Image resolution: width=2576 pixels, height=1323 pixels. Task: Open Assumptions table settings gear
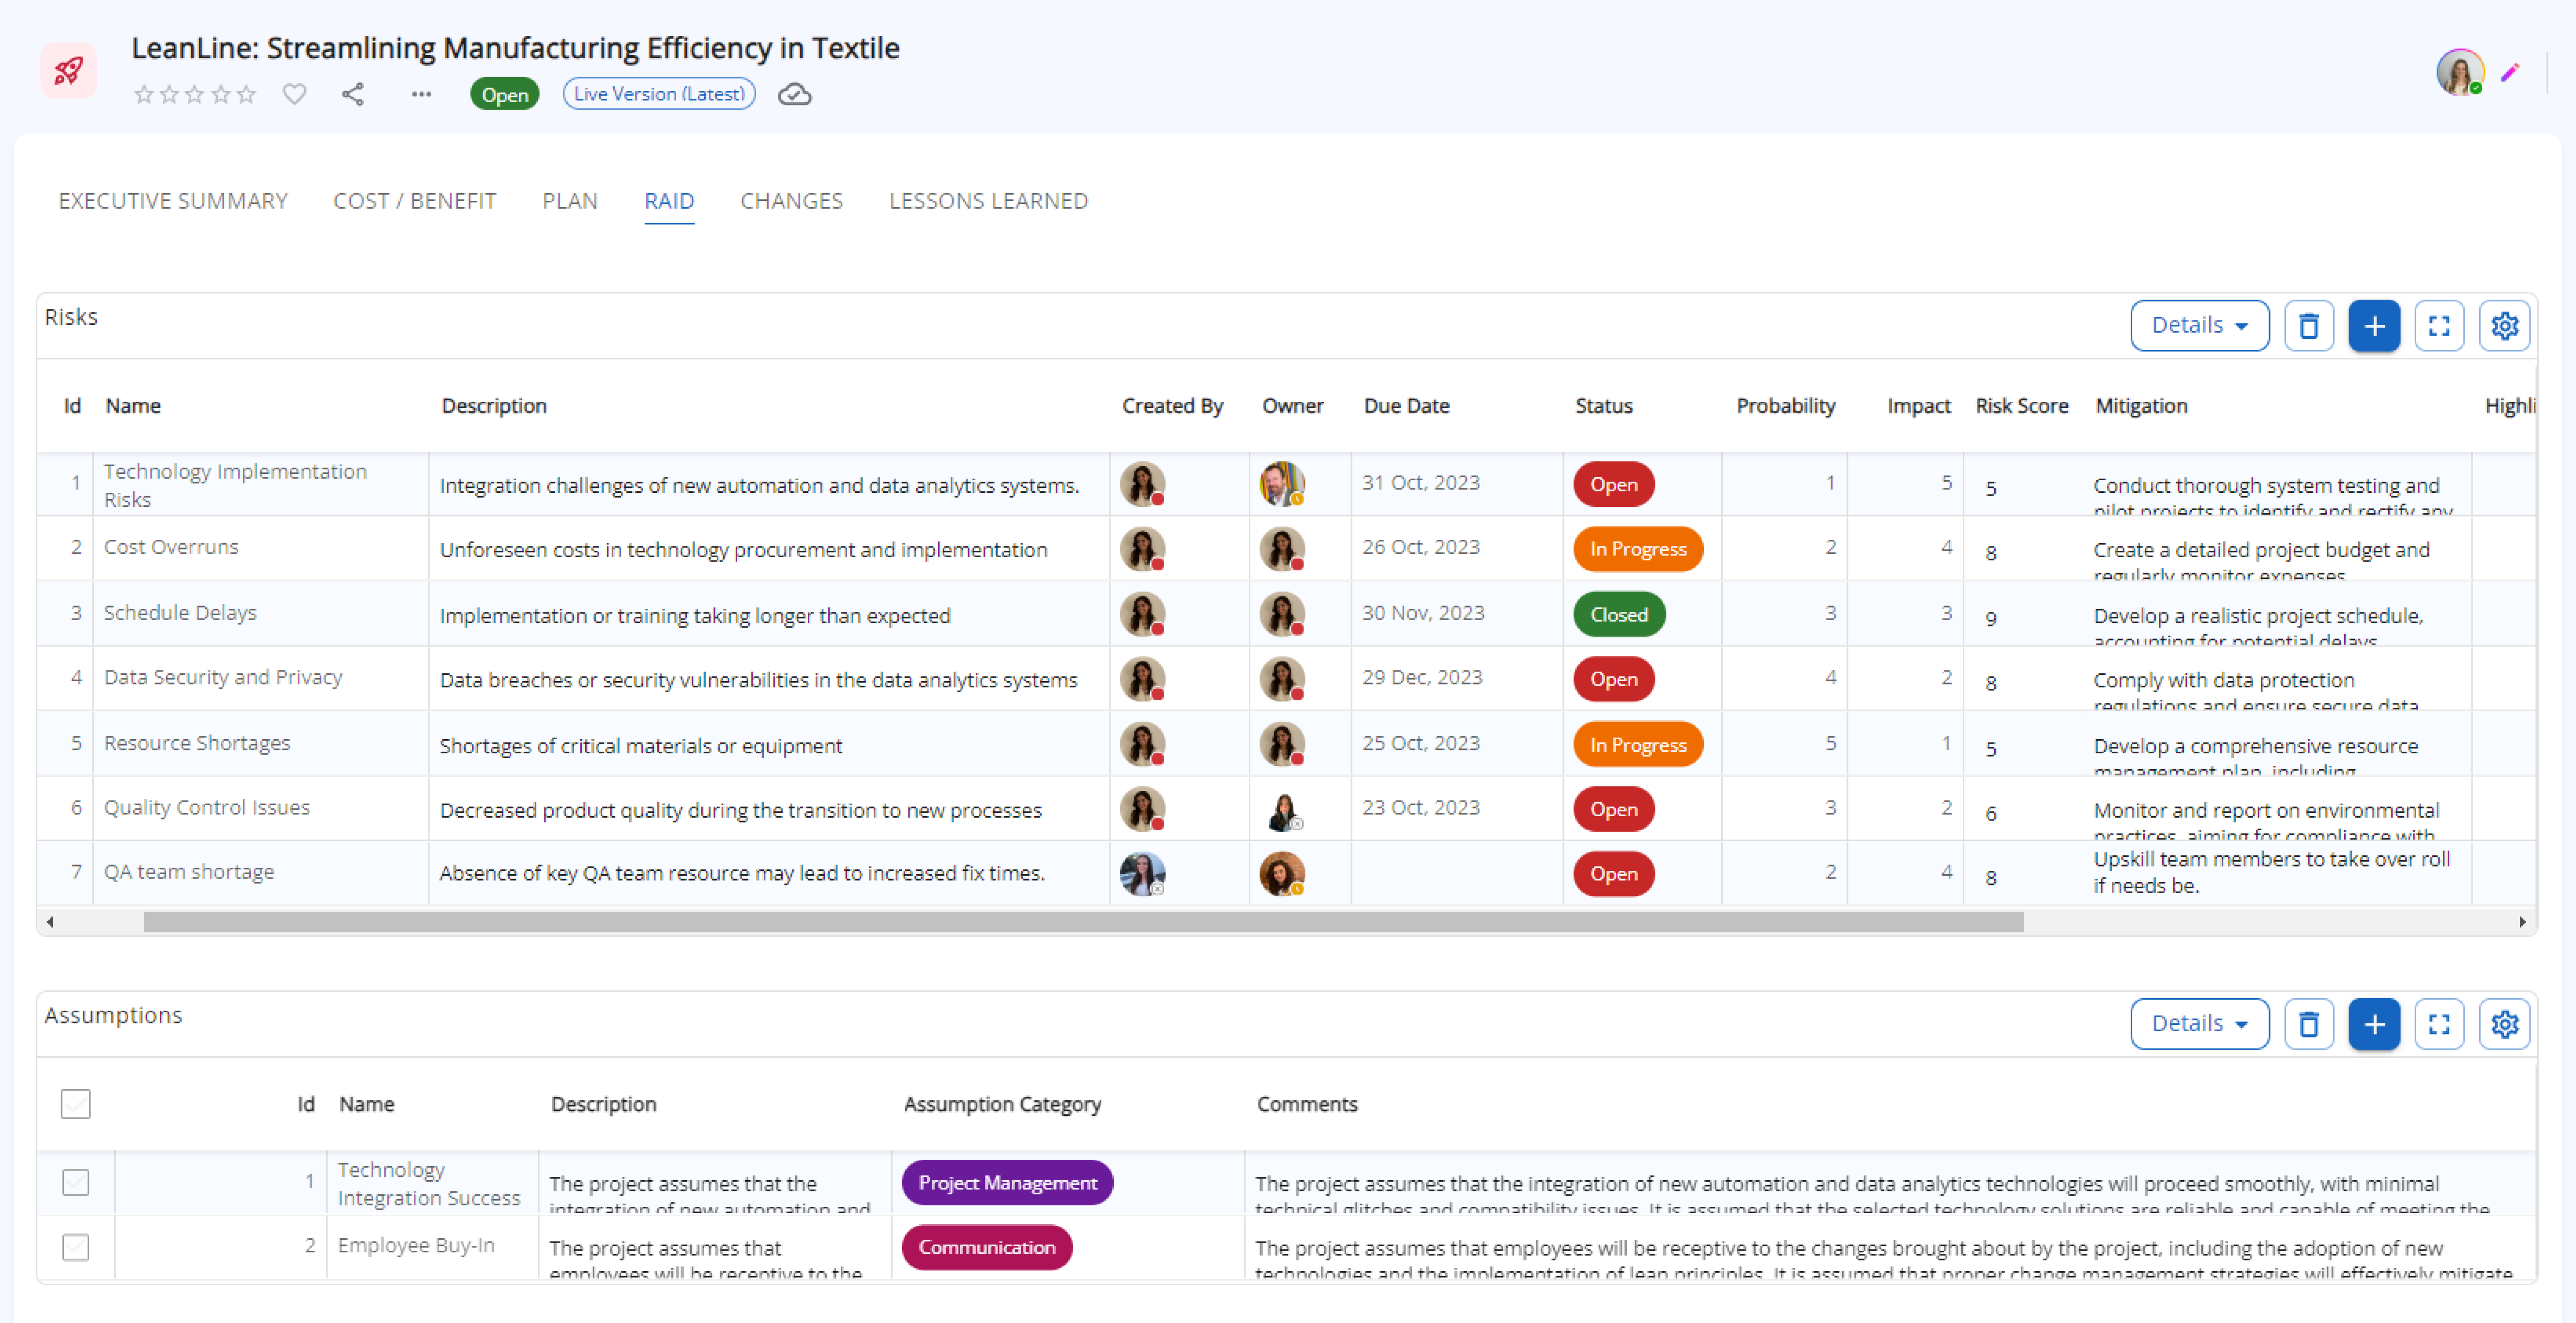point(2505,1024)
